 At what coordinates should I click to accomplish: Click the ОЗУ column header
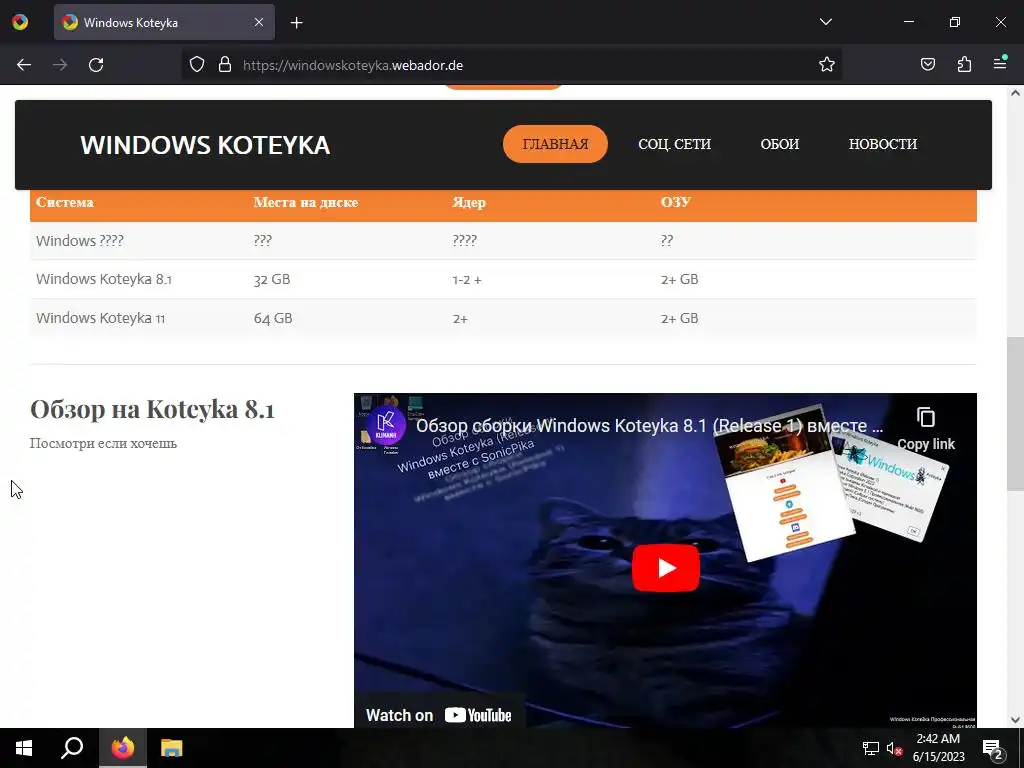675,202
